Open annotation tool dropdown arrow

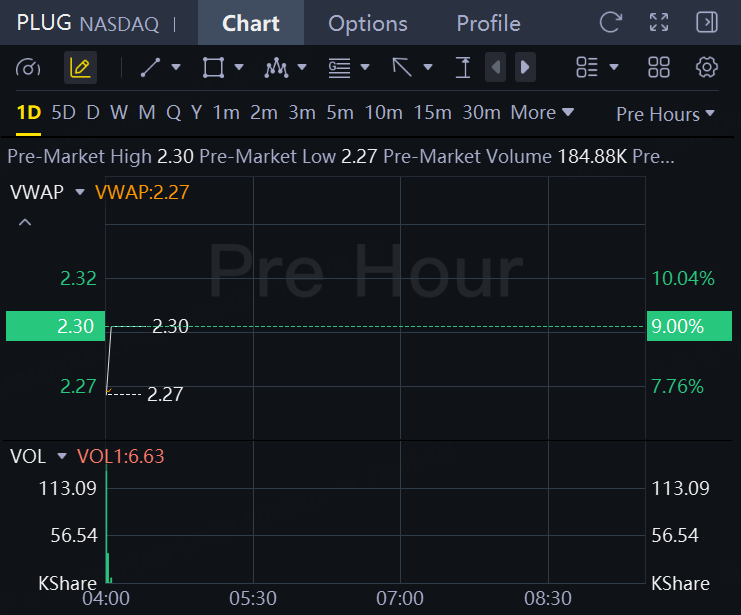[365, 67]
